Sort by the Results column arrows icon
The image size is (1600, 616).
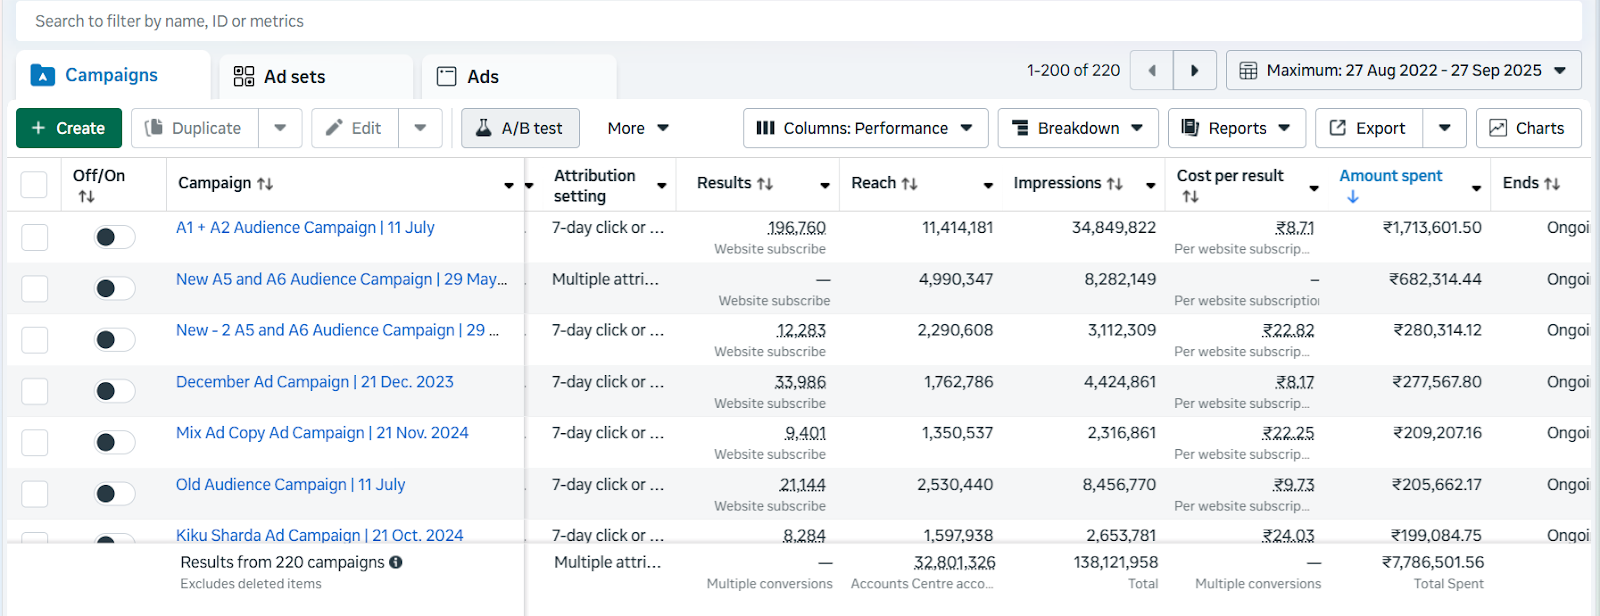(x=765, y=184)
